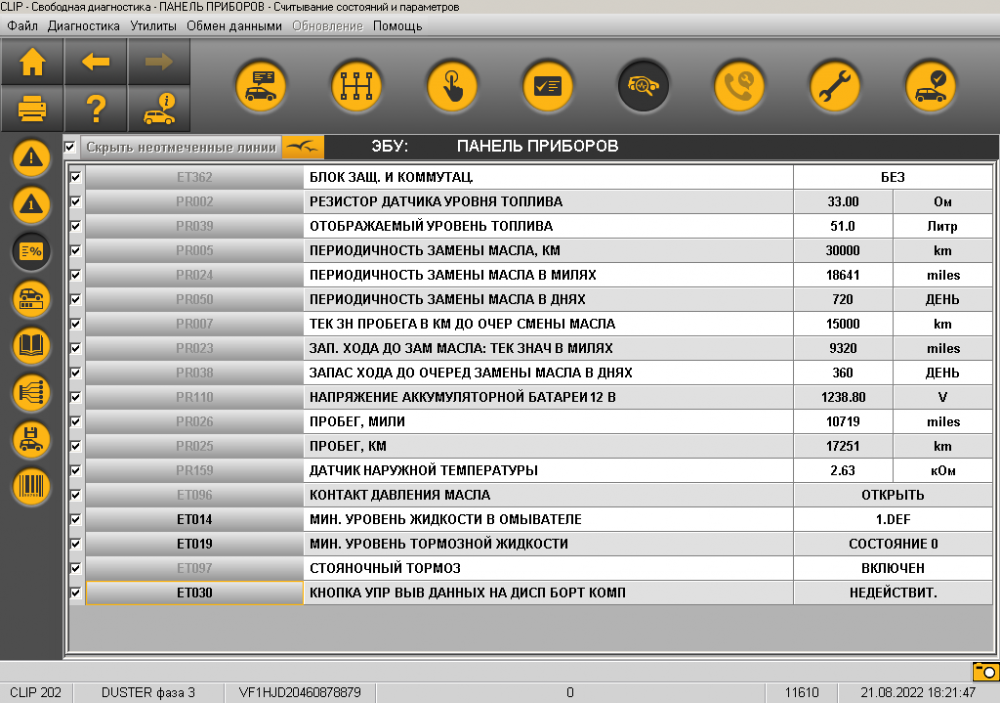The image size is (1000, 703).
Task: Uncheck the PR039 row checkbox
Action: (75, 226)
